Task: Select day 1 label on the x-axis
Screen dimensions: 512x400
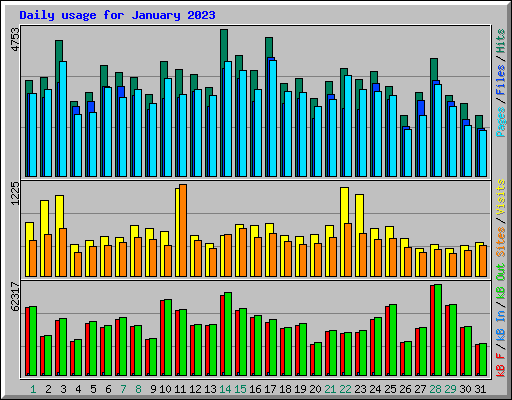Action: point(33,389)
